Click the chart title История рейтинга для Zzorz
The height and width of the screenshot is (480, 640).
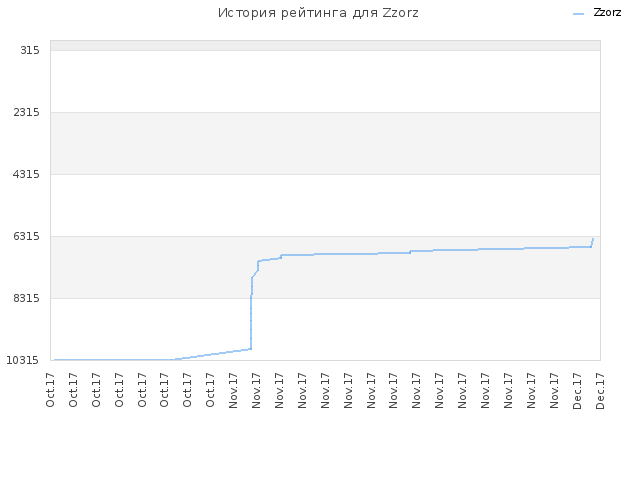[x=318, y=13]
